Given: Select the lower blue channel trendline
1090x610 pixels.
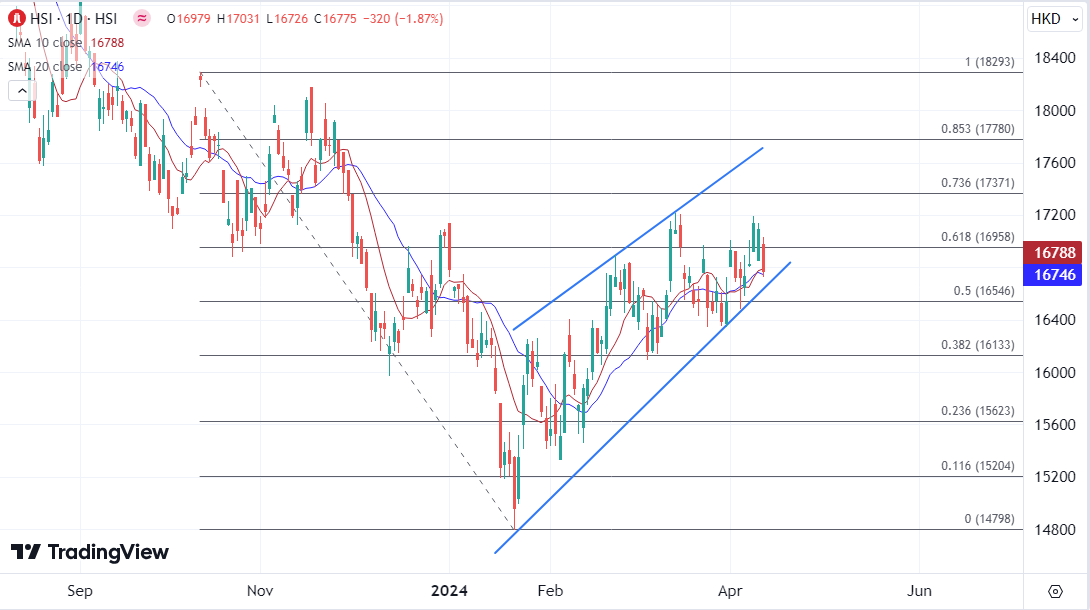Looking at the screenshot, I should (642, 408).
